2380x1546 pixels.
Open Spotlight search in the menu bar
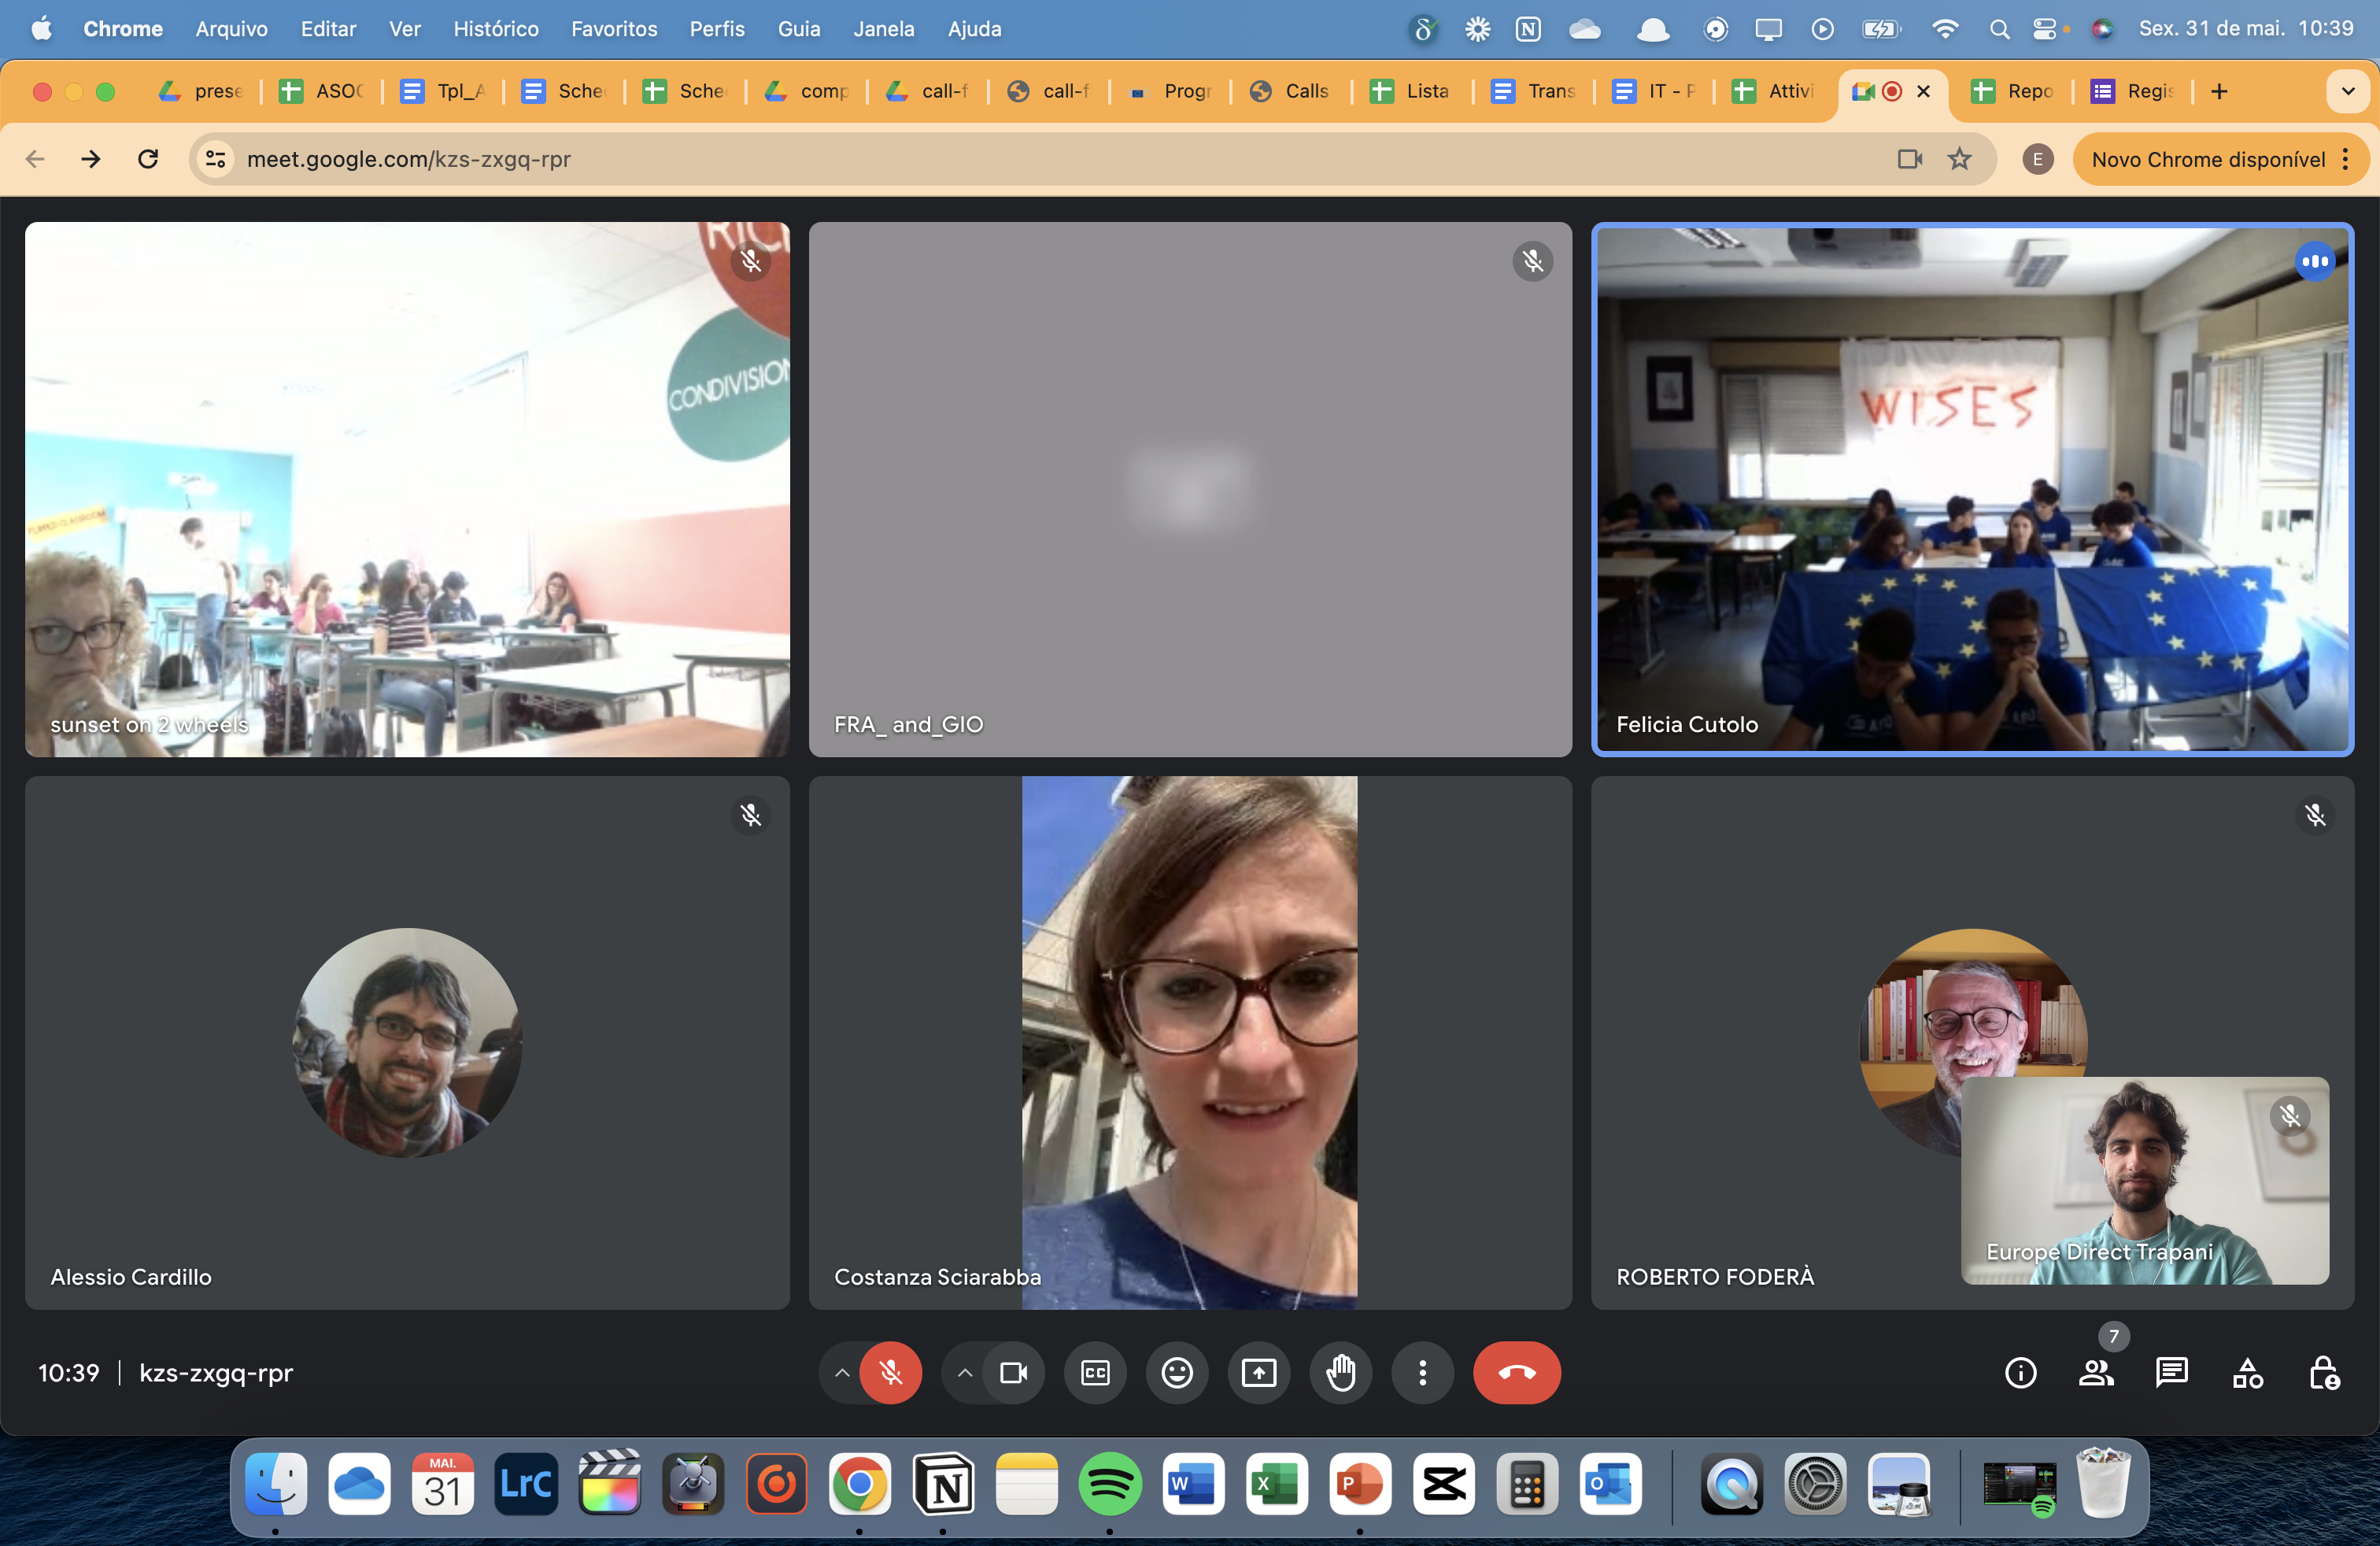pyautogui.click(x=1999, y=29)
